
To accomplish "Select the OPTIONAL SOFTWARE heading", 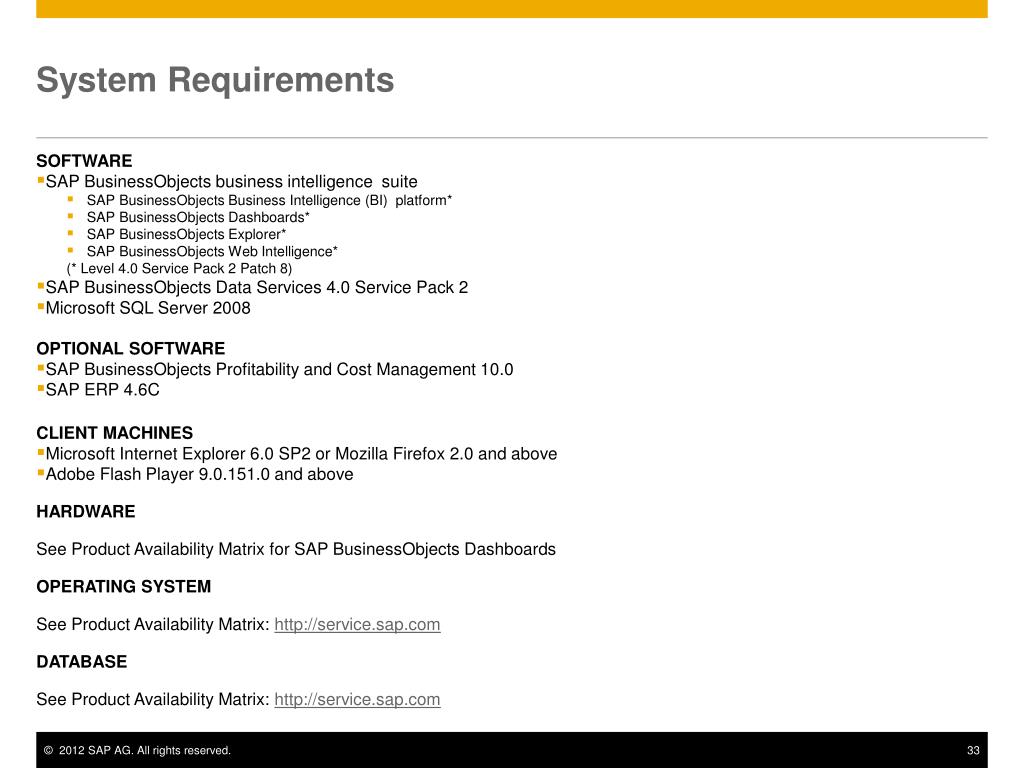I will point(131,349).
